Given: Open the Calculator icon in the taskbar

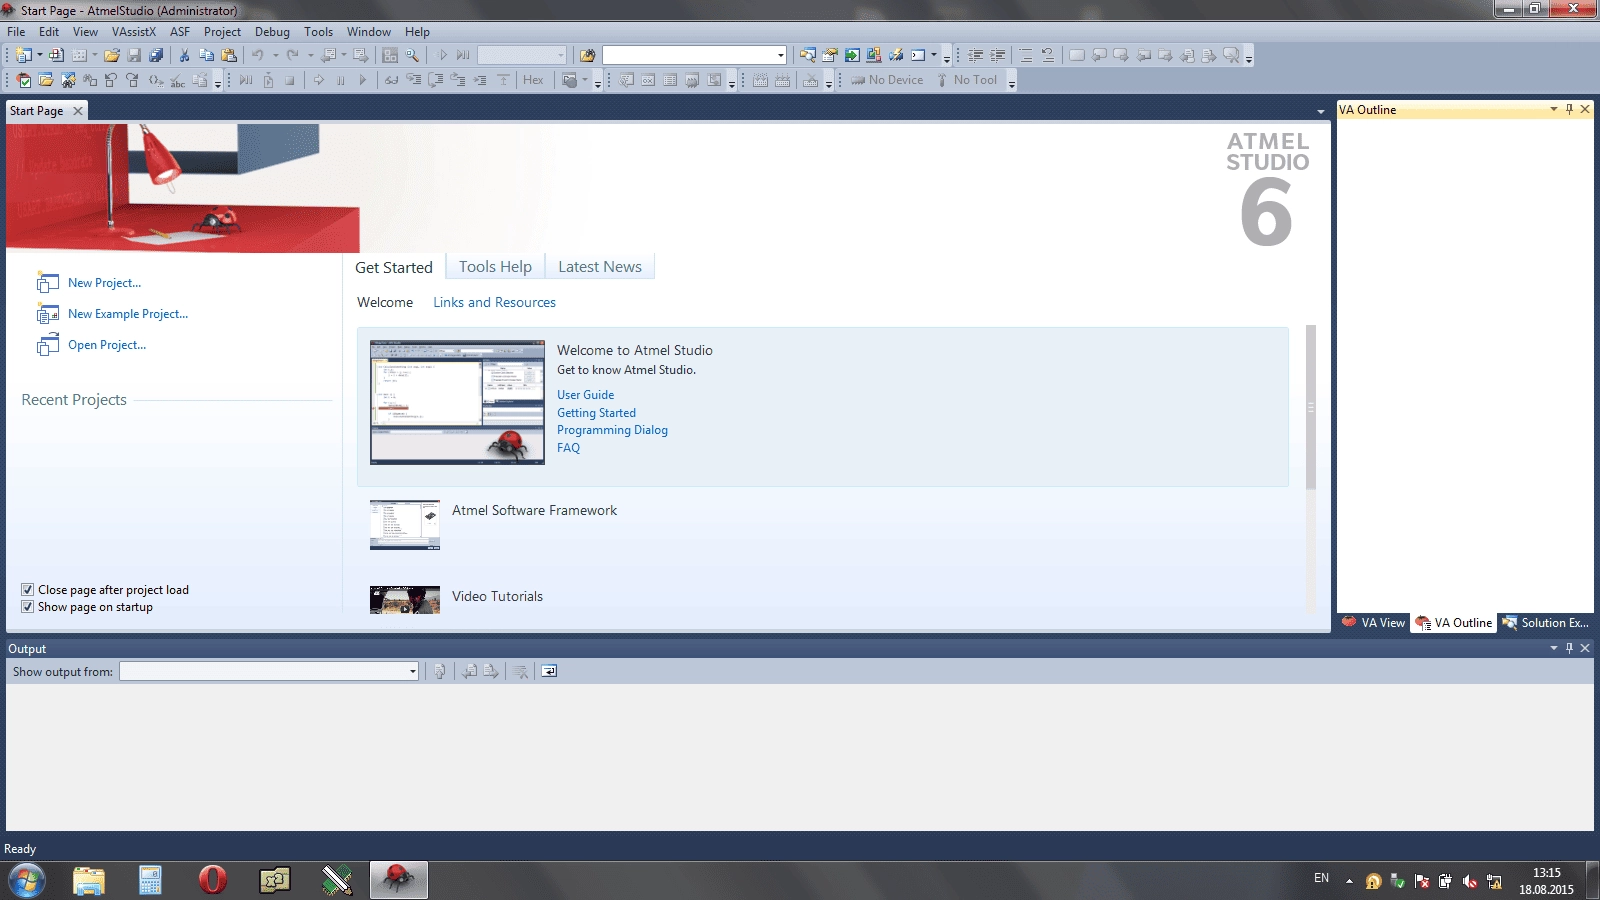Looking at the screenshot, I should [x=150, y=880].
